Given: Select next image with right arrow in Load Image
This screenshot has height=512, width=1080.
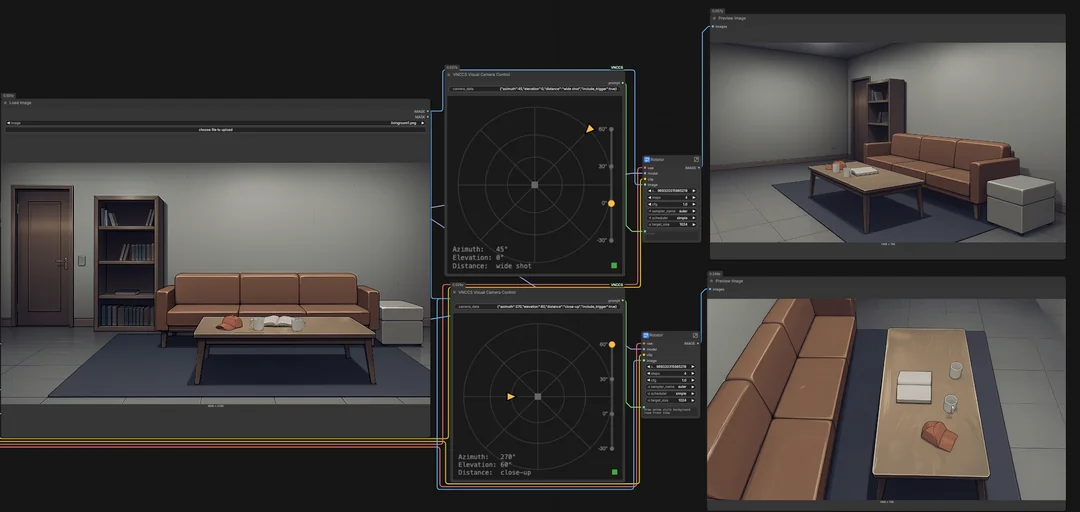Looking at the screenshot, I should coord(423,123).
